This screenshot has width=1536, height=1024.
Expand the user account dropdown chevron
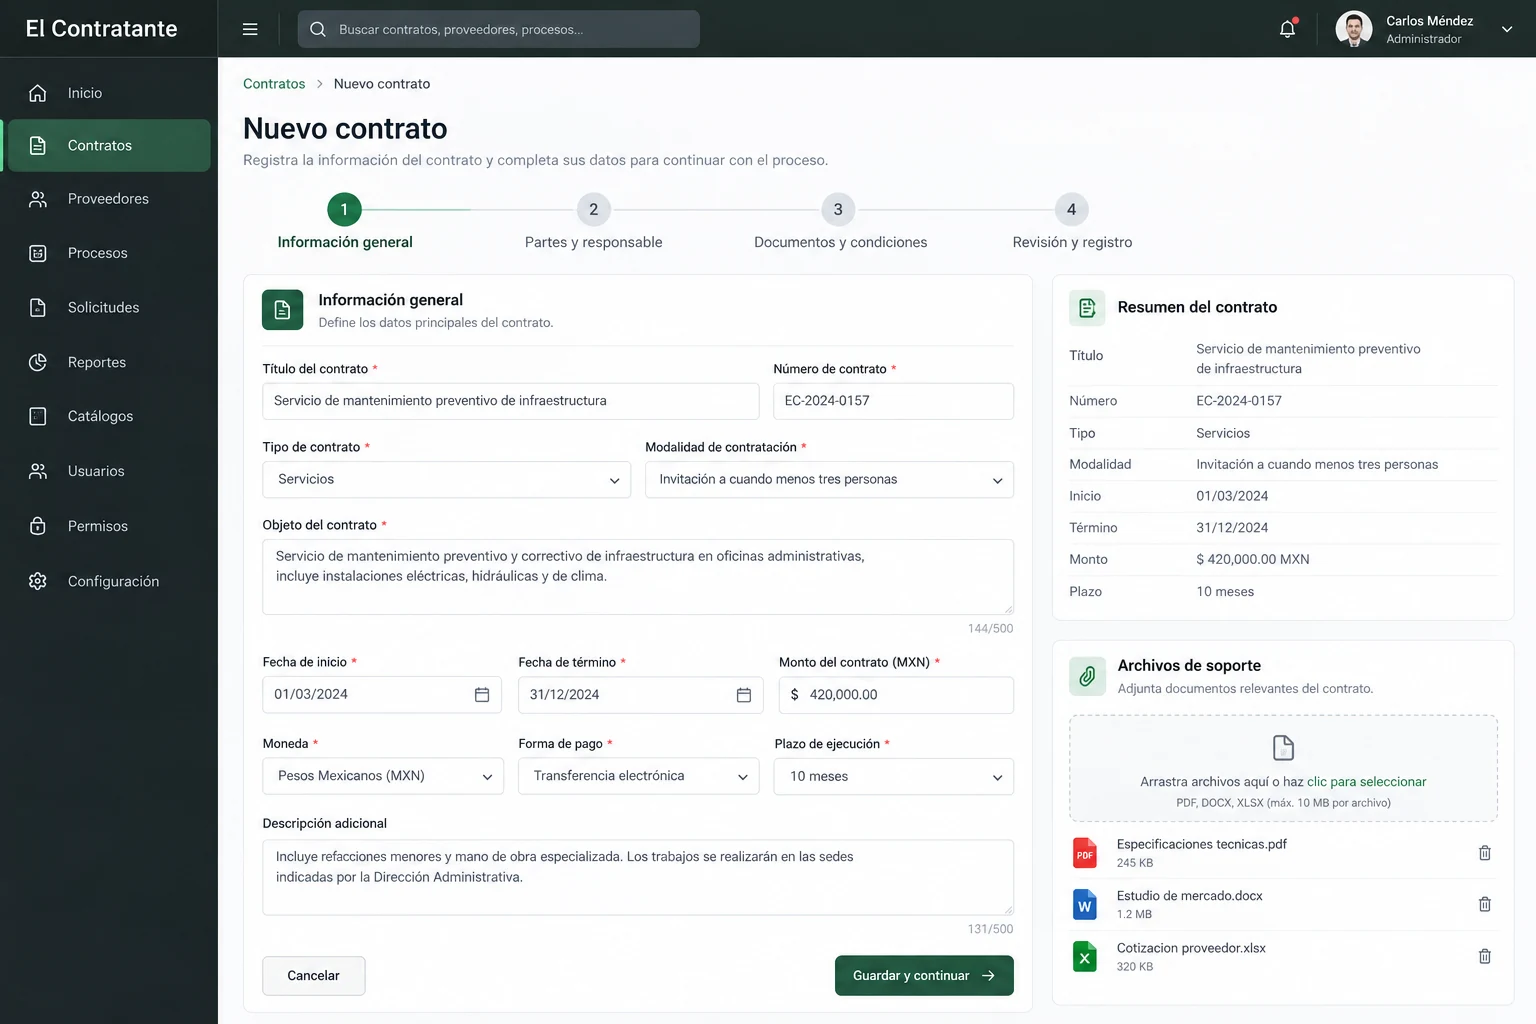1507,29
